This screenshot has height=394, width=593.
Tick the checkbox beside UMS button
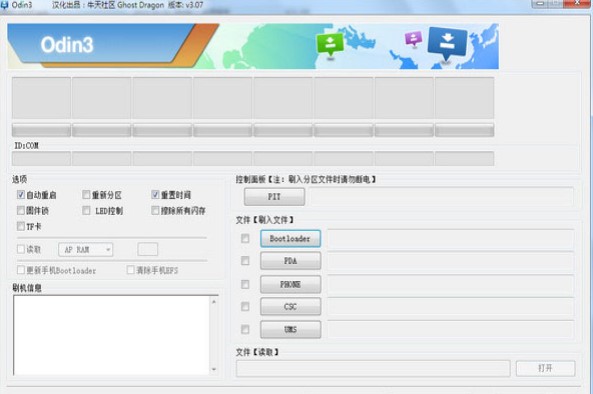(245, 329)
